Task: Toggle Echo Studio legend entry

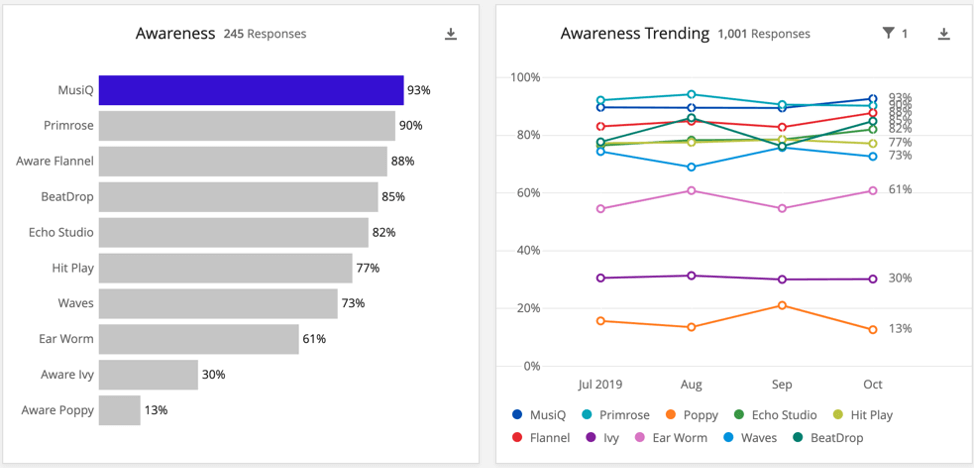Action: [x=775, y=415]
